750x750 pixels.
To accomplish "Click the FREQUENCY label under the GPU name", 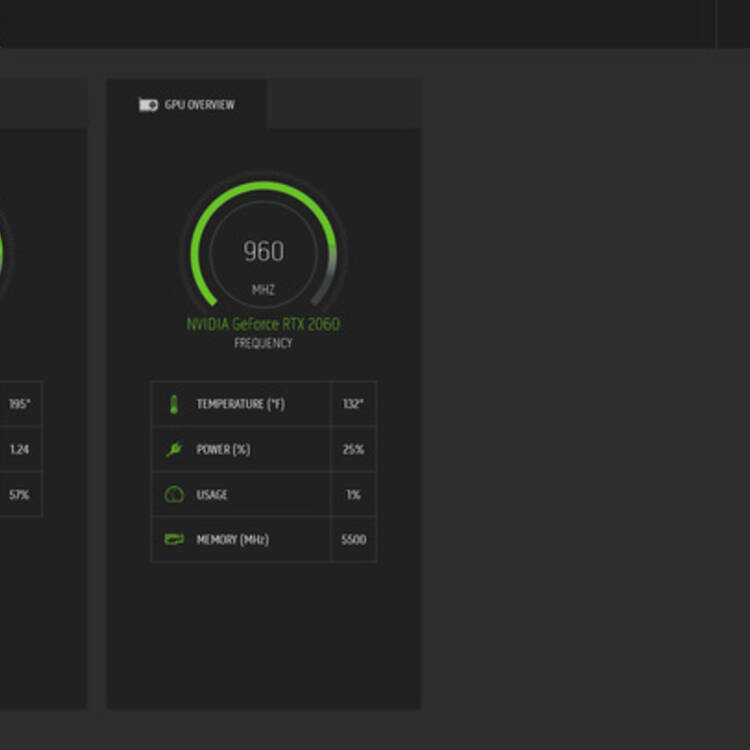I will pos(263,343).
